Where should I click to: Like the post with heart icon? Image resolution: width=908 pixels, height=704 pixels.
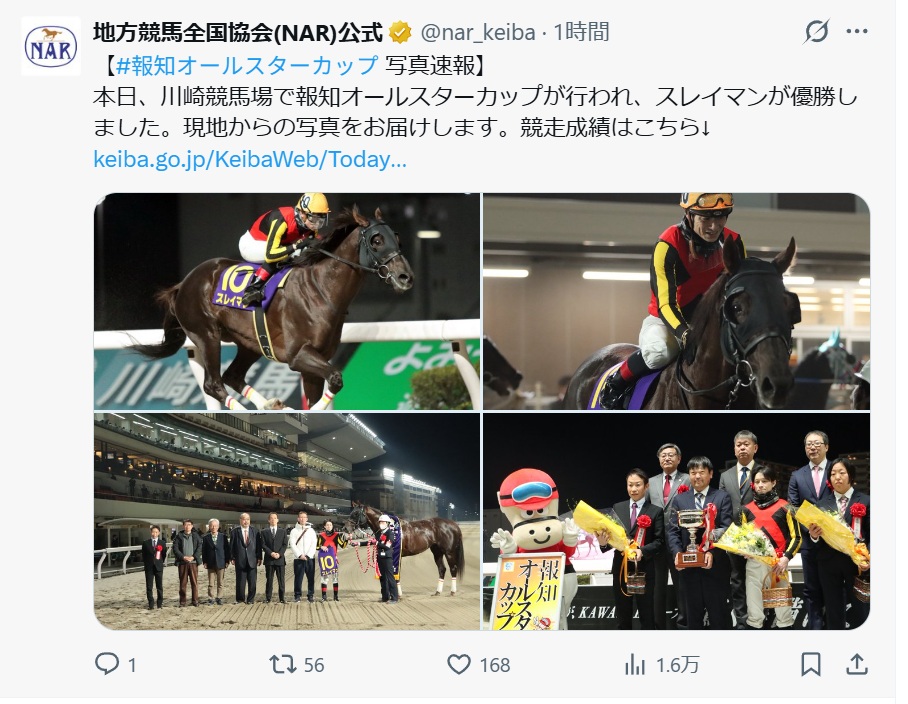[x=459, y=664]
